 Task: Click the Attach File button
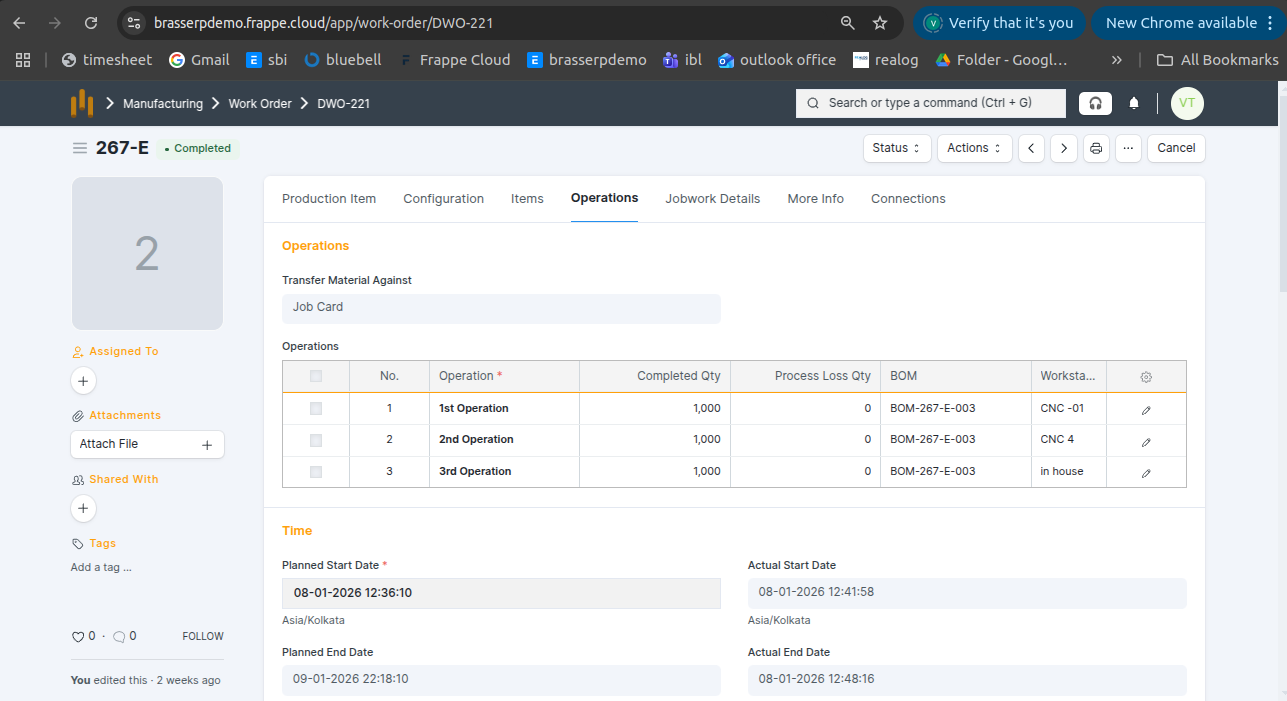point(147,444)
